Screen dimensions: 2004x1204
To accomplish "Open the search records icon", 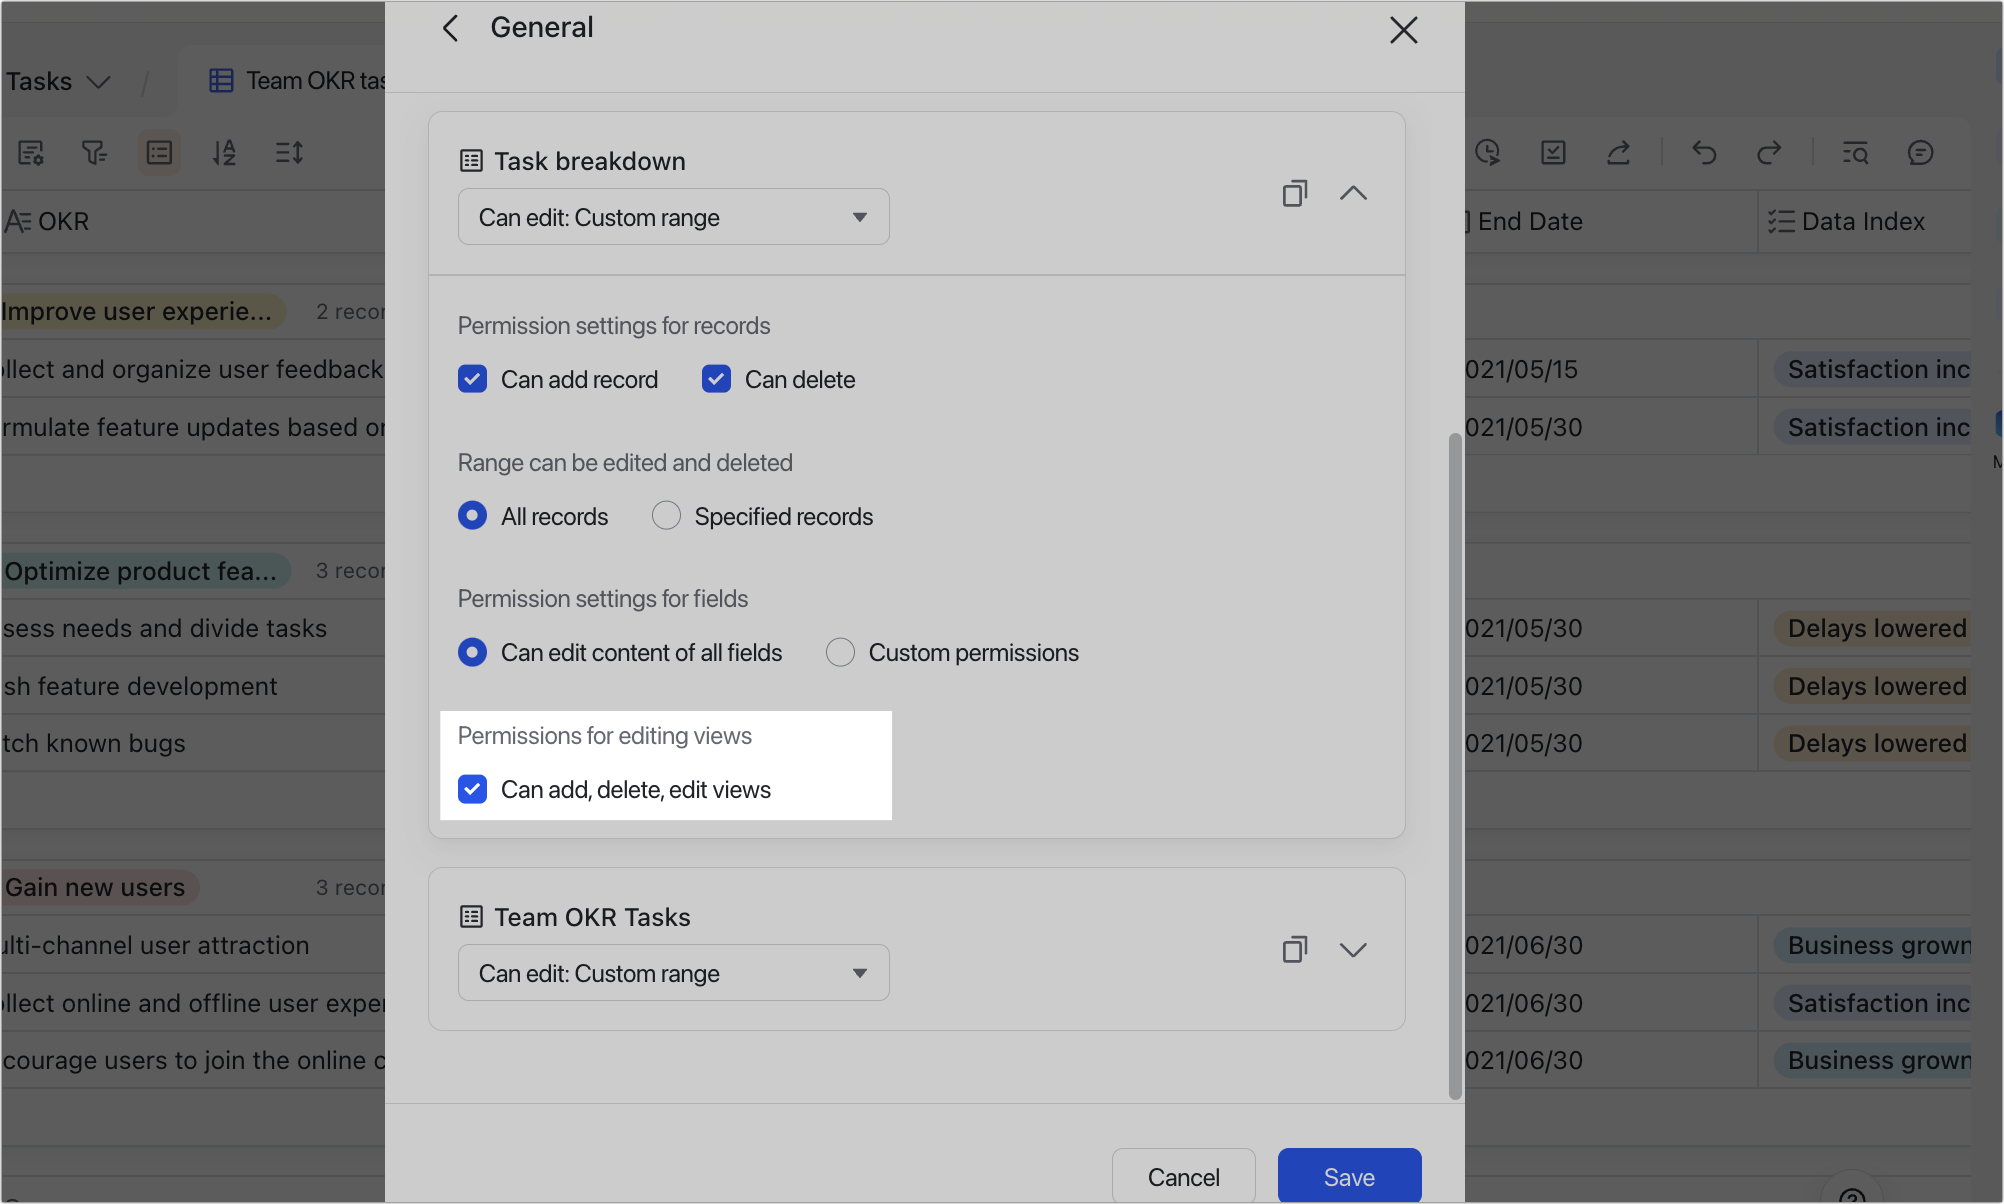I will [x=1855, y=152].
